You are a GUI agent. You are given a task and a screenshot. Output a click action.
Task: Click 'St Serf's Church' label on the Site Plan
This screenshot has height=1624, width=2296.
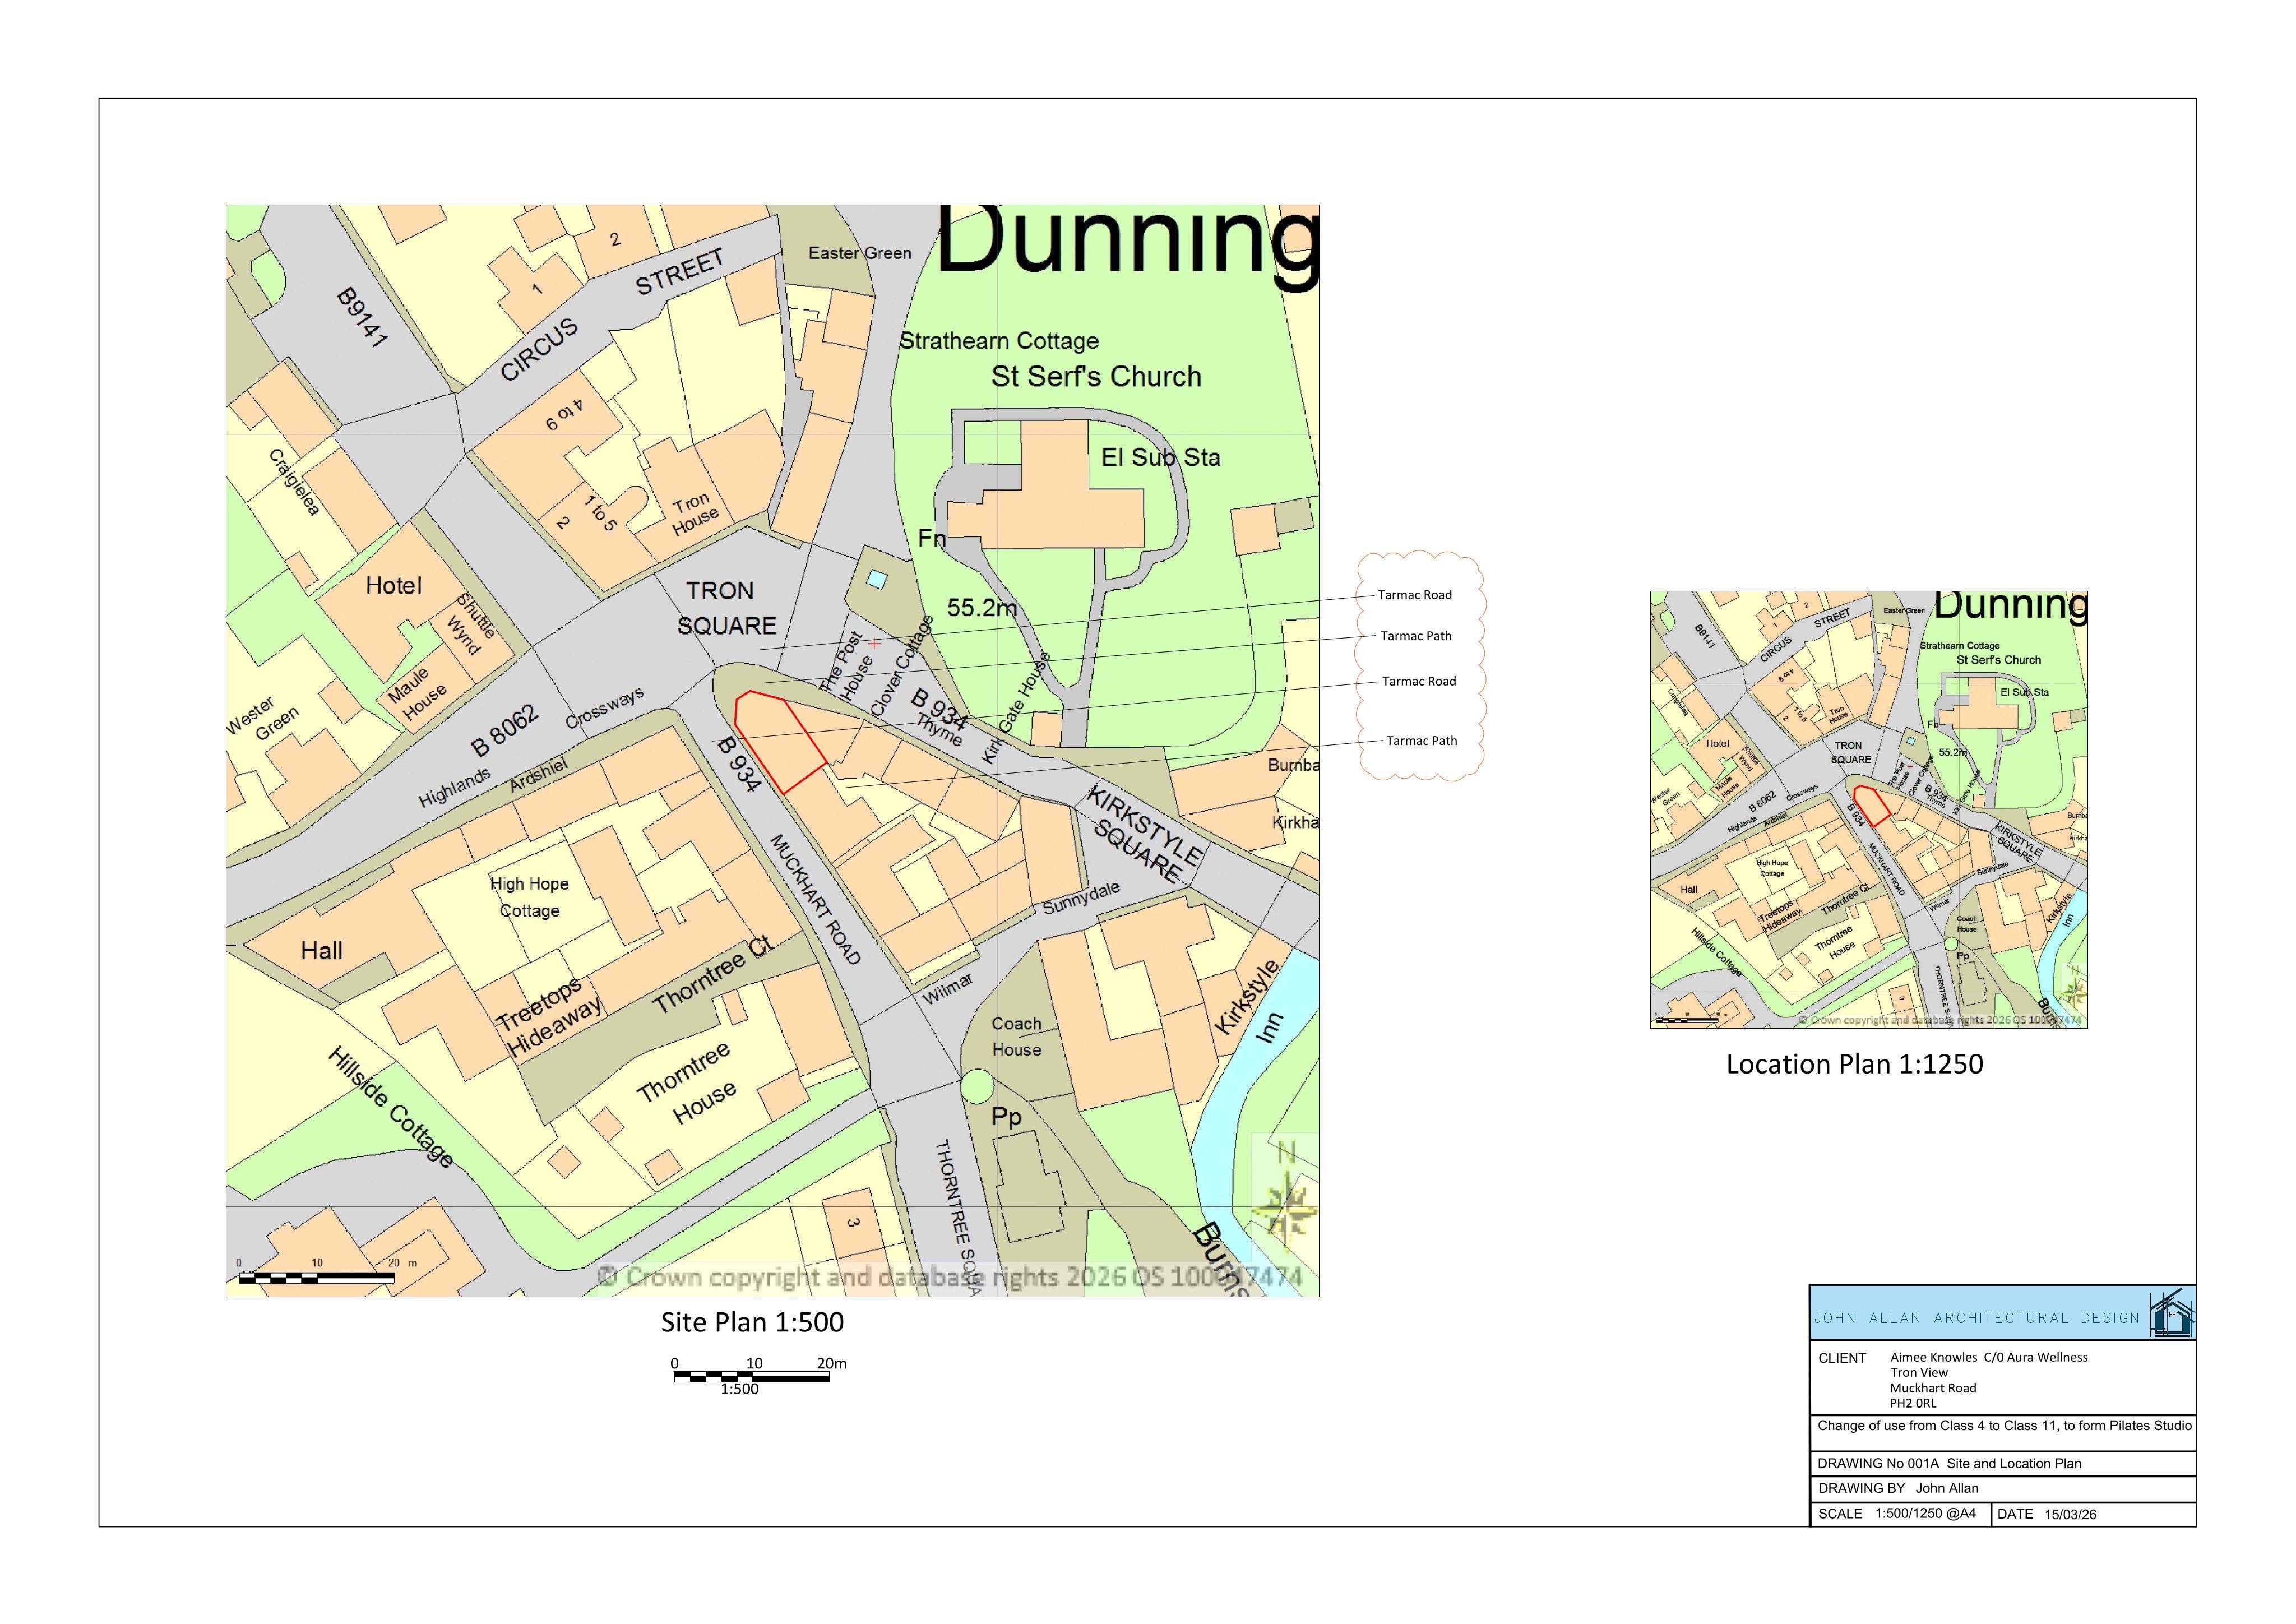(x=1096, y=377)
